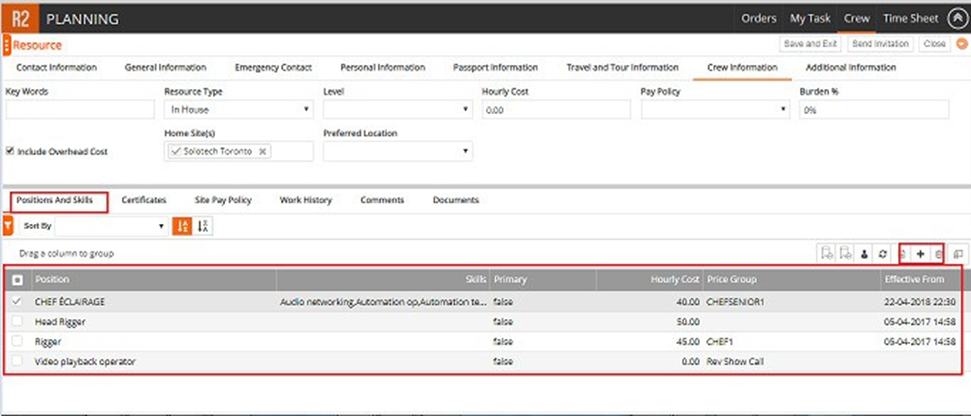Screen dimensions: 971x416
Task: Click into the Key Words input field
Action: [x=80, y=110]
